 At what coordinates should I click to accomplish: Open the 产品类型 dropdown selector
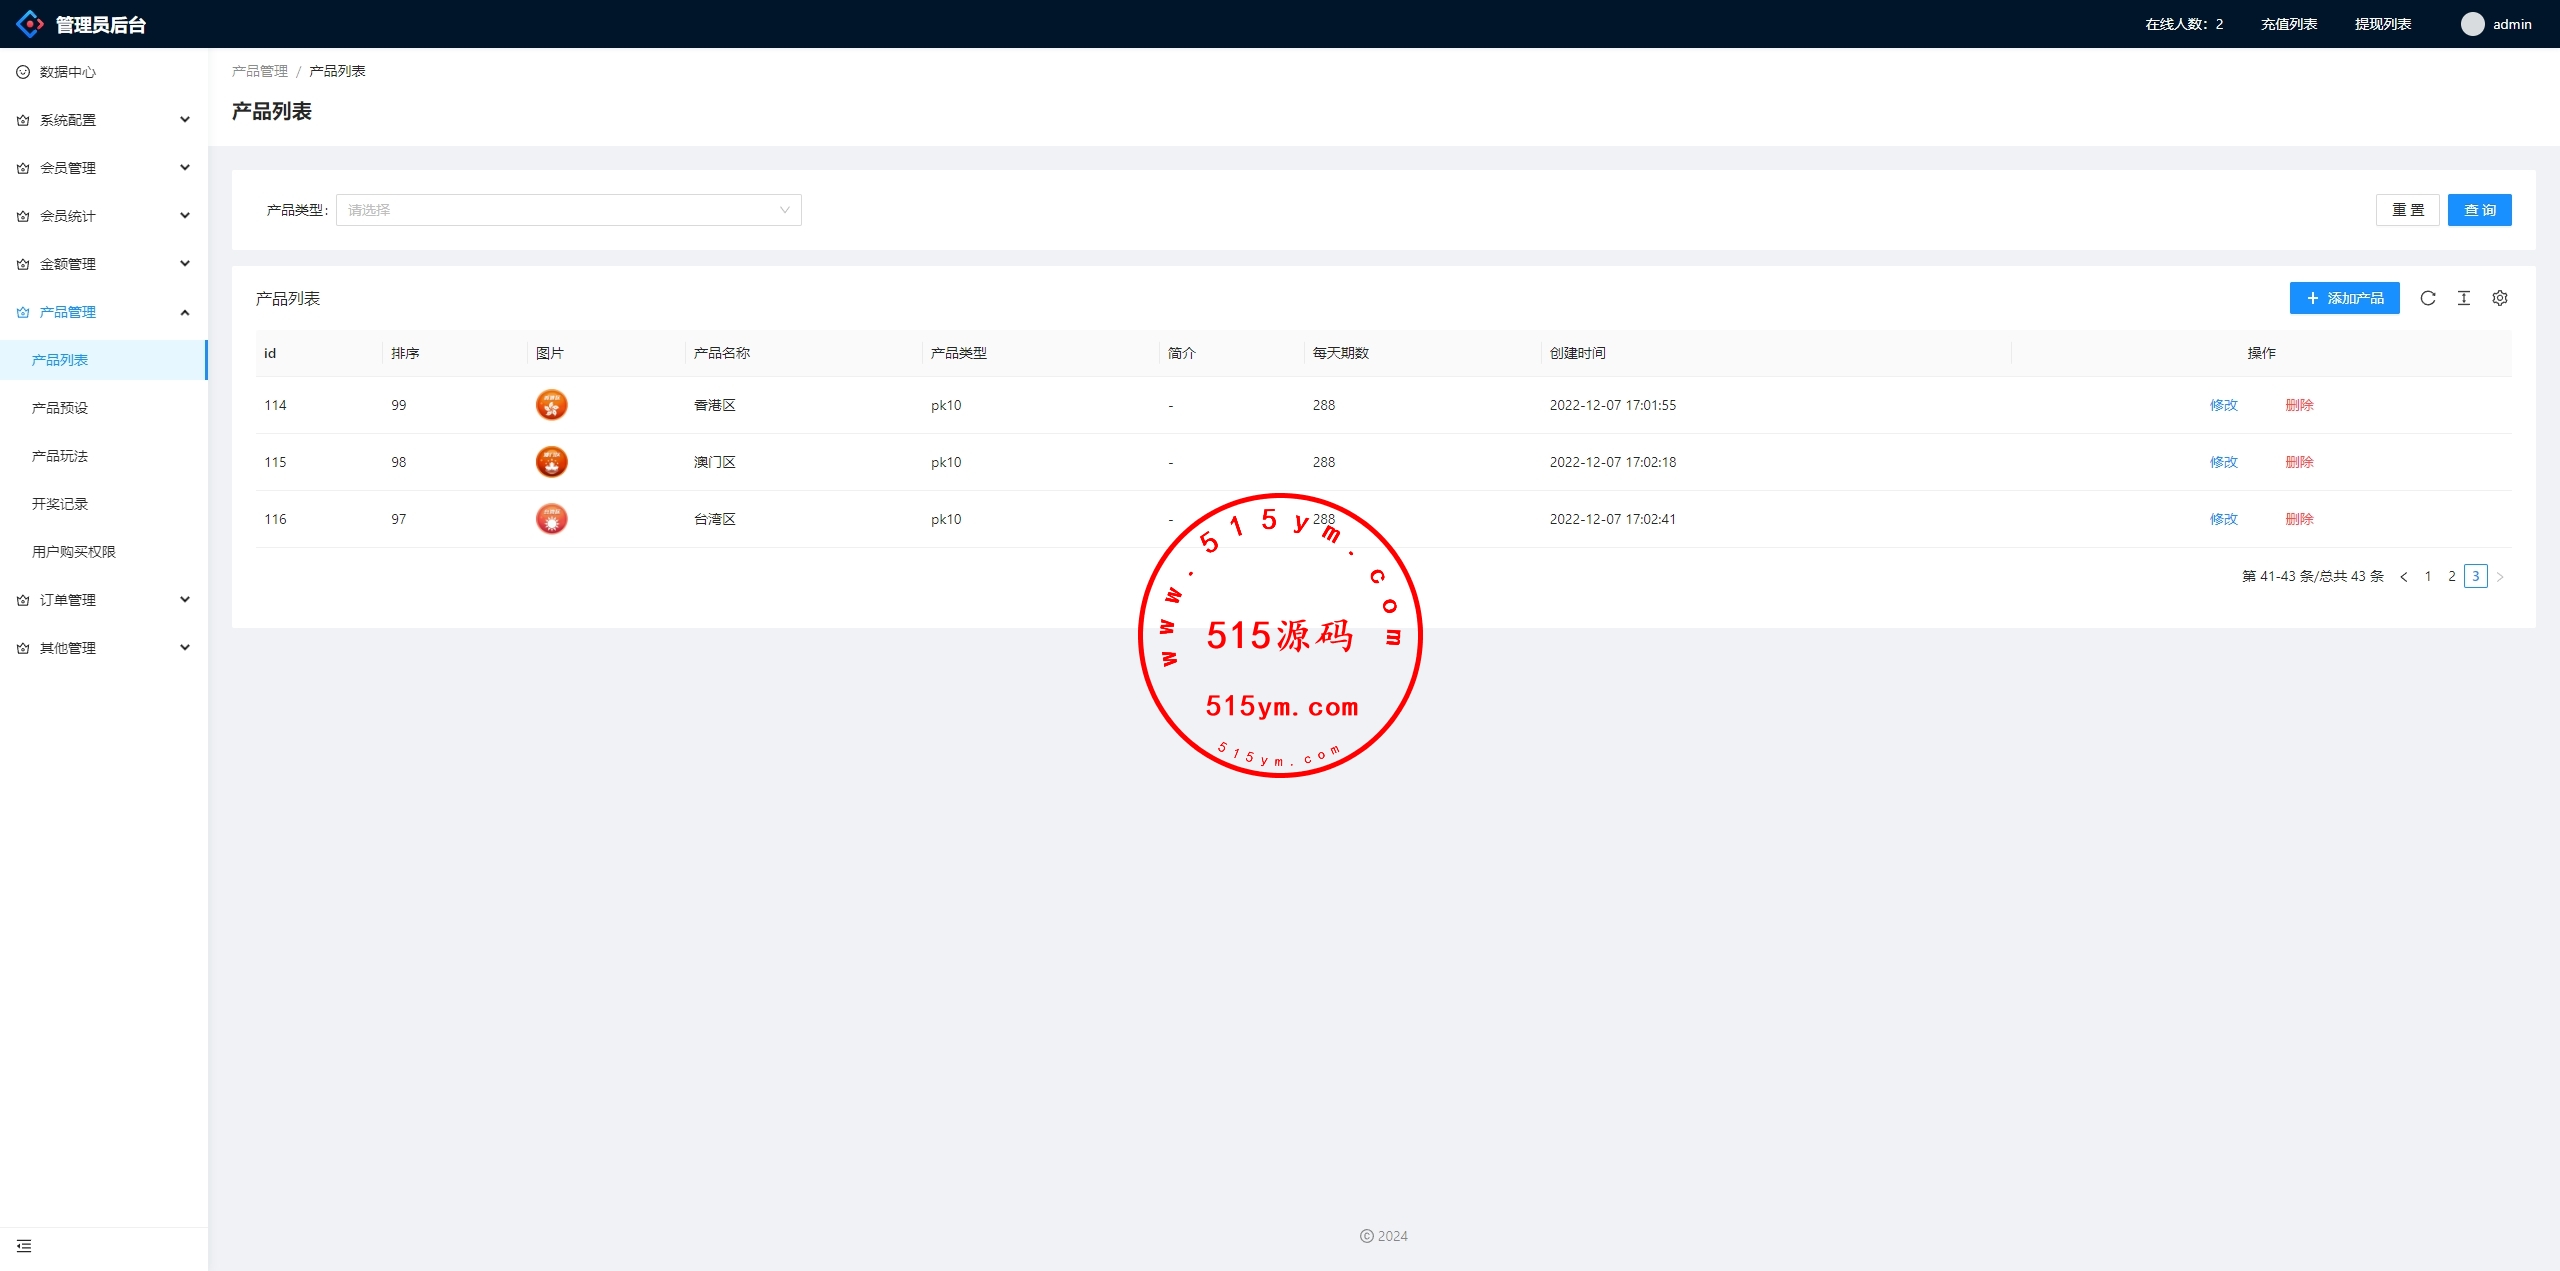point(568,210)
